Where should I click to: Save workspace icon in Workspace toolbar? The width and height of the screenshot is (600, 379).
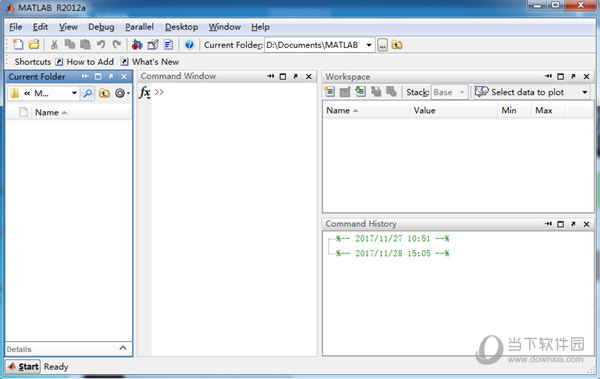376,92
